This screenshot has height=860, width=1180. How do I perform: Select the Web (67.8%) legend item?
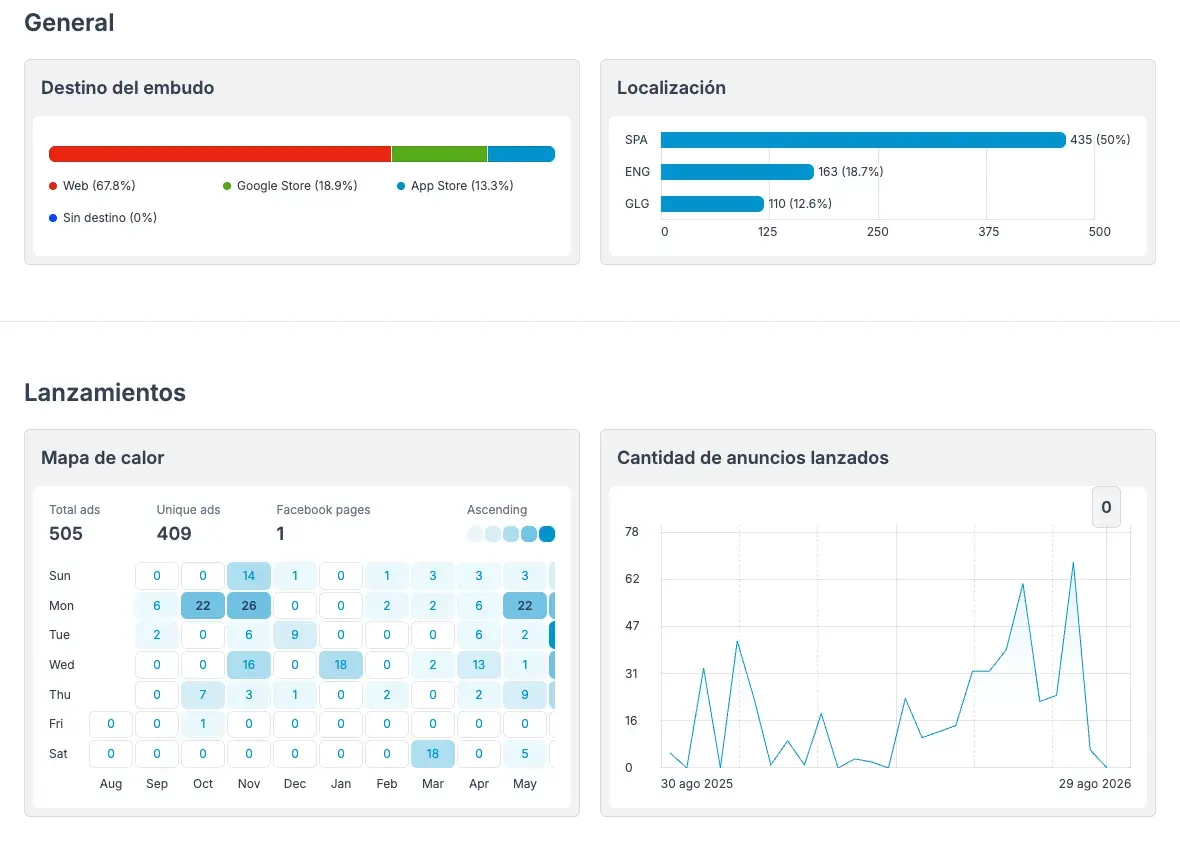92,186
